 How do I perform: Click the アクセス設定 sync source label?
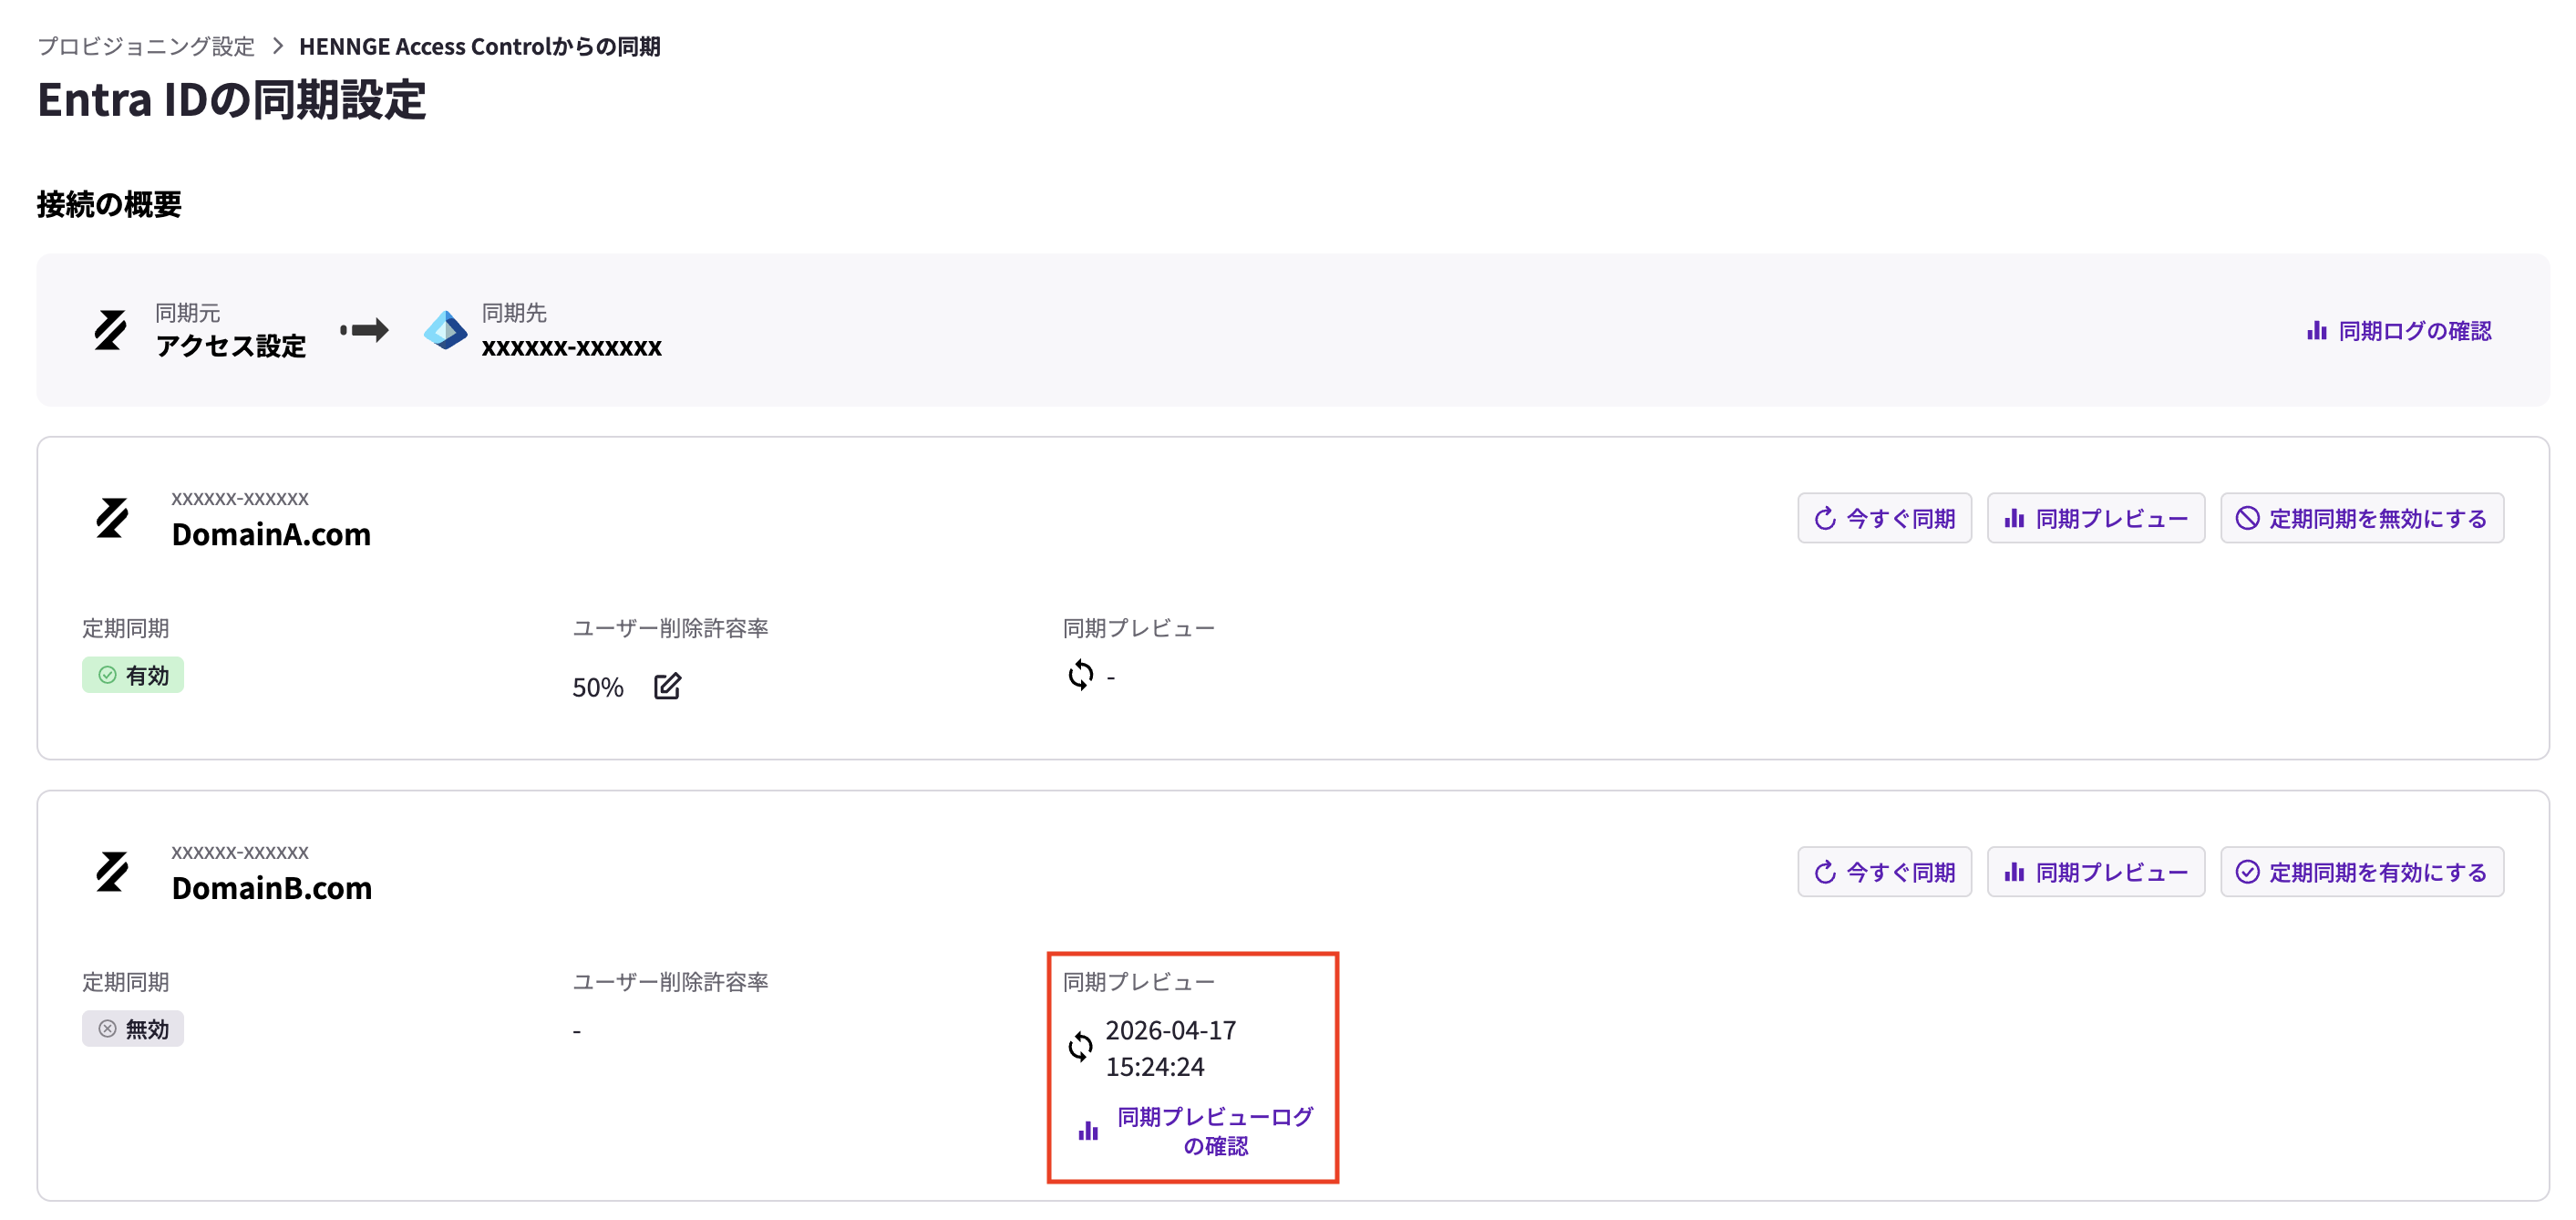point(231,346)
